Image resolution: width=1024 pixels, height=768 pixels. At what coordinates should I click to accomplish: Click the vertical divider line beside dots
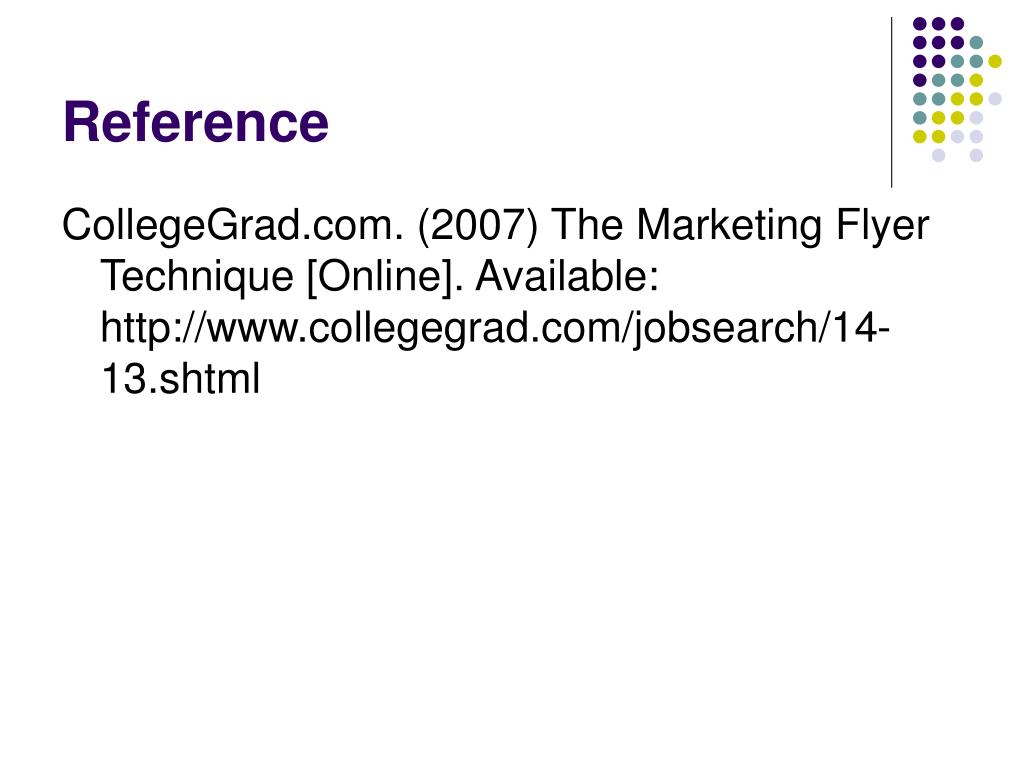892,103
